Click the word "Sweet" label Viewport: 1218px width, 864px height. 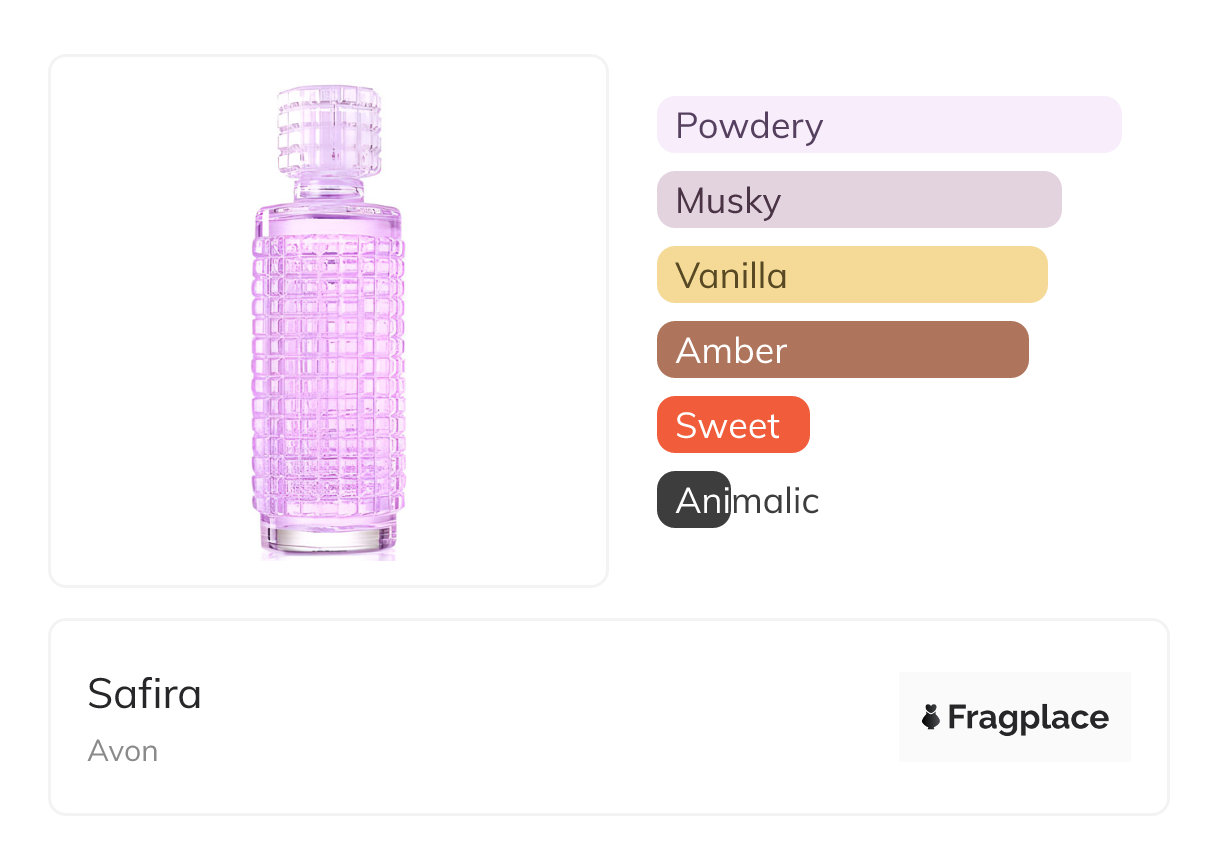point(727,426)
